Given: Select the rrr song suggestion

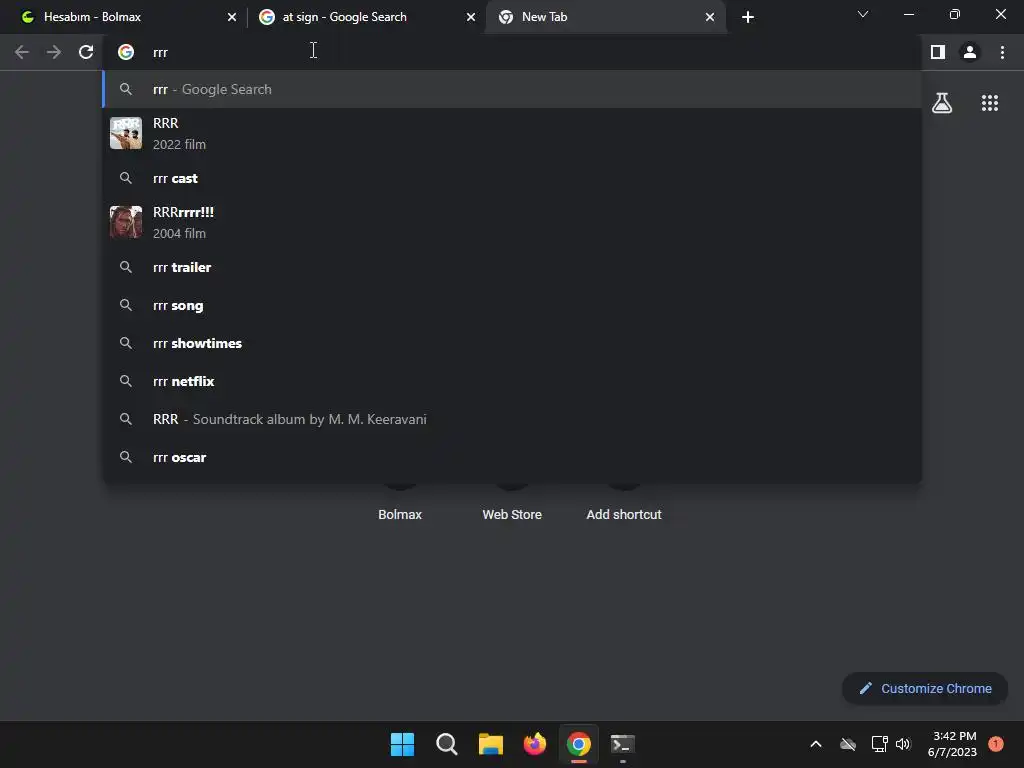Looking at the screenshot, I should click(x=512, y=305).
